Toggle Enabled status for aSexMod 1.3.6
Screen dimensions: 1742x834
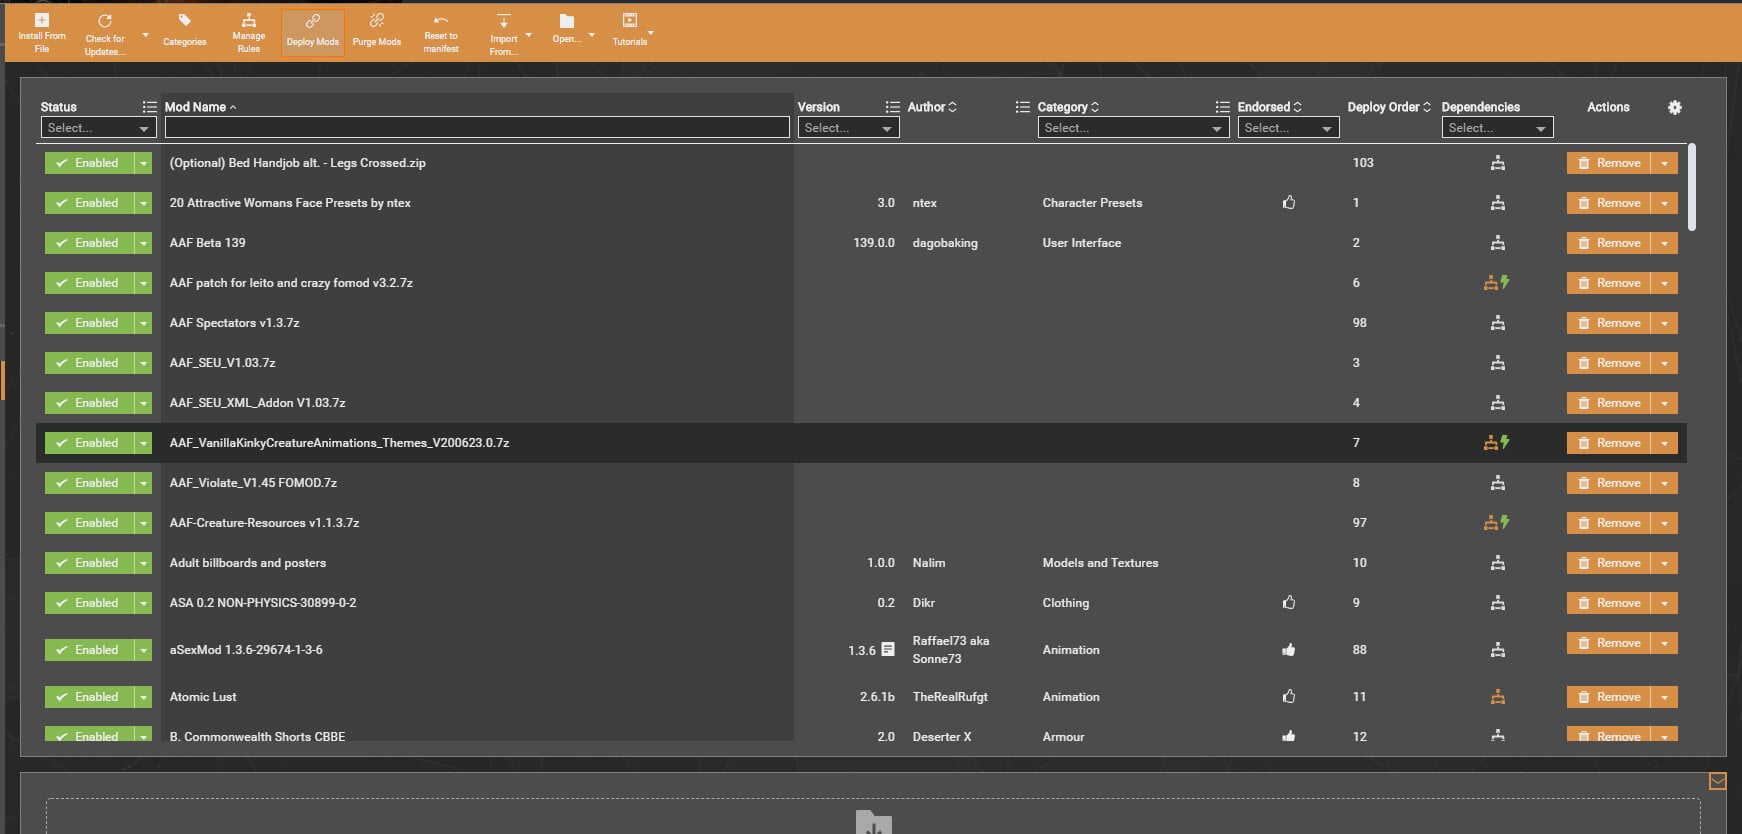[x=89, y=650]
